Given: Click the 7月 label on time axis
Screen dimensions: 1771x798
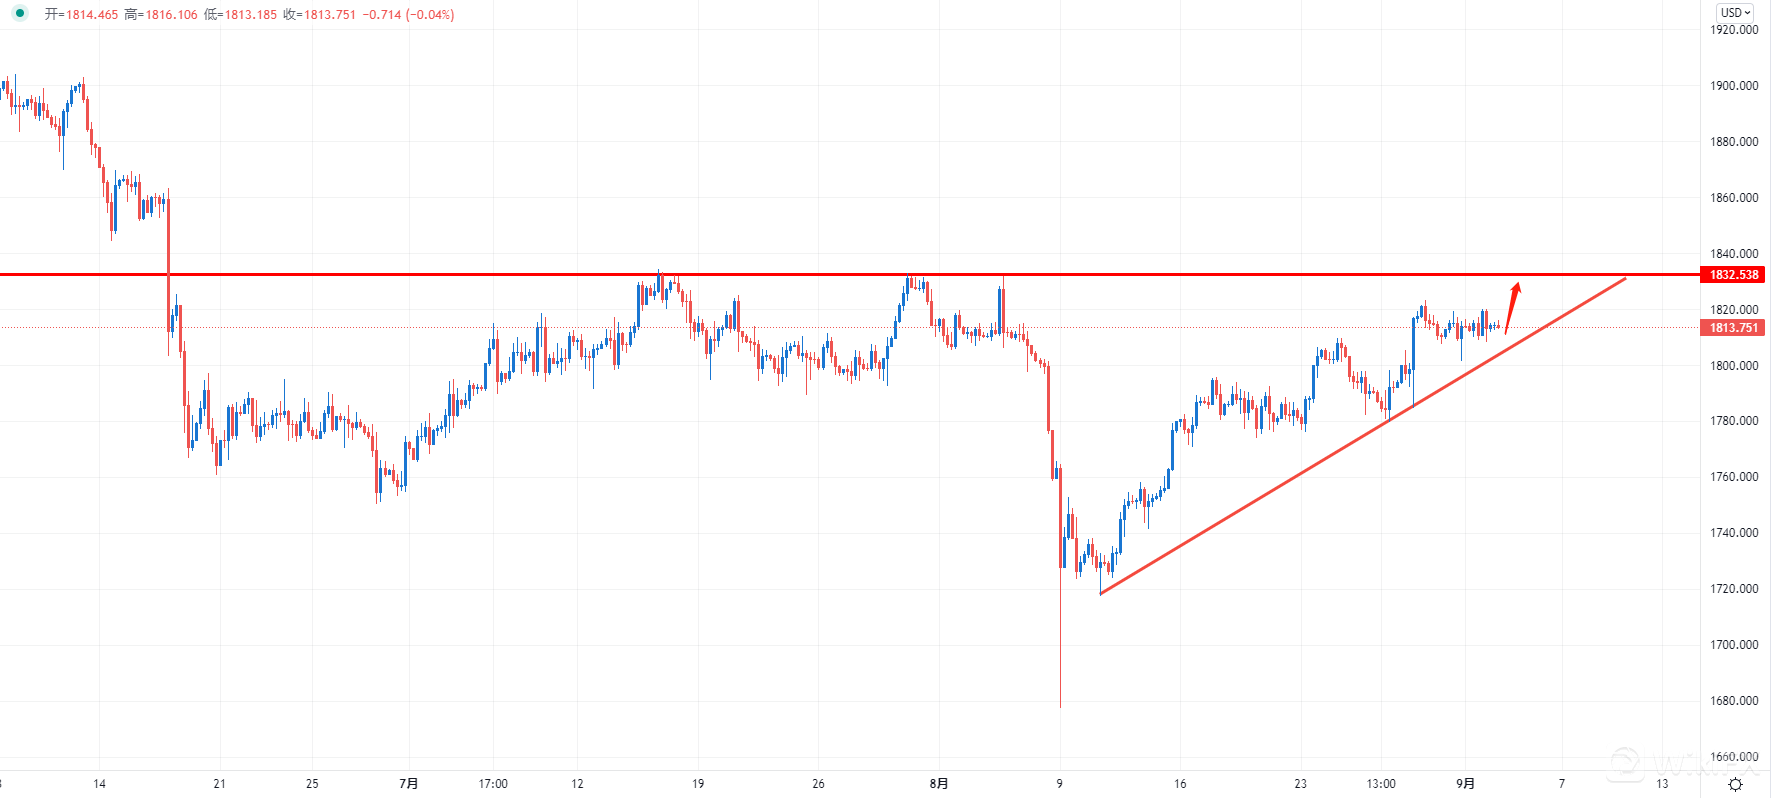Looking at the screenshot, I should pyautogui.click(x=408, y=784).
